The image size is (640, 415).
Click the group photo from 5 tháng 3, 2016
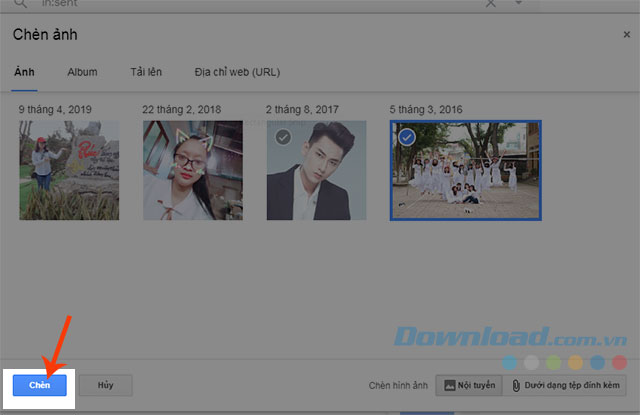point(466,170)
